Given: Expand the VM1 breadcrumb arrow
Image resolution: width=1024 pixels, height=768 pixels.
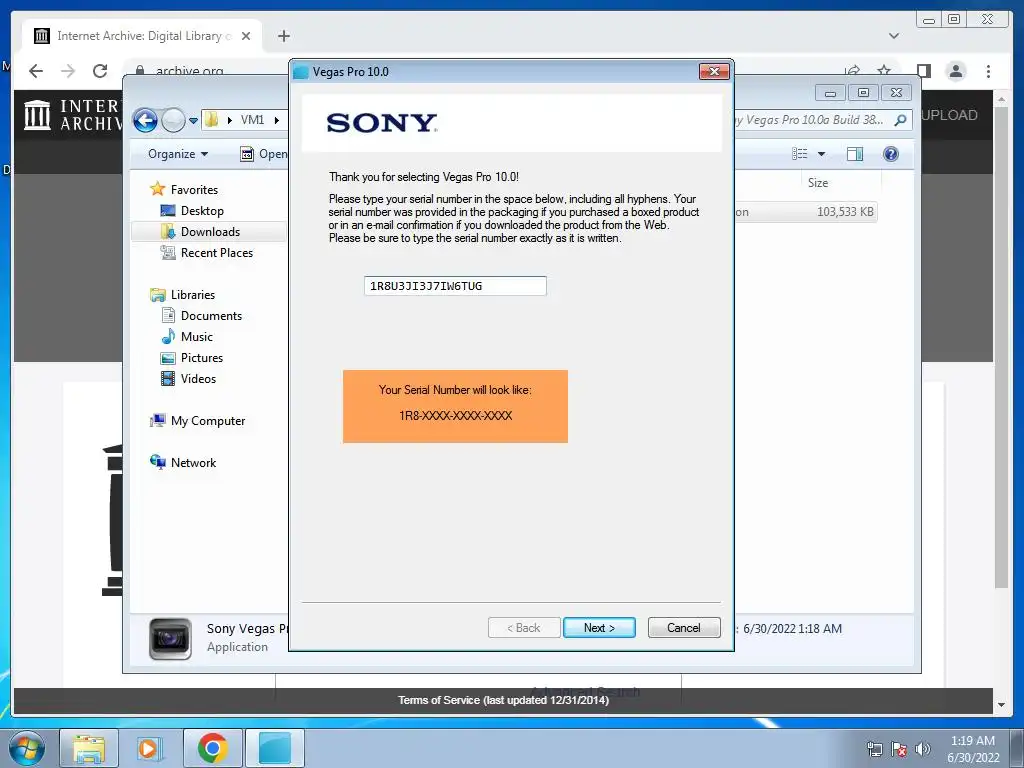Looking at the screenshot, I should click(x=277, y=120).
